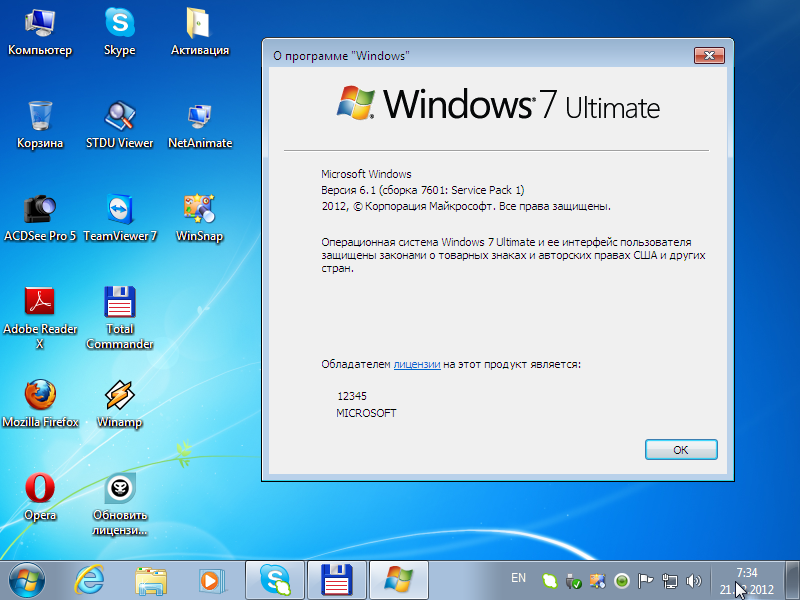
Task: Switch to Total Commander taskbar button
Action: [337, 580]
